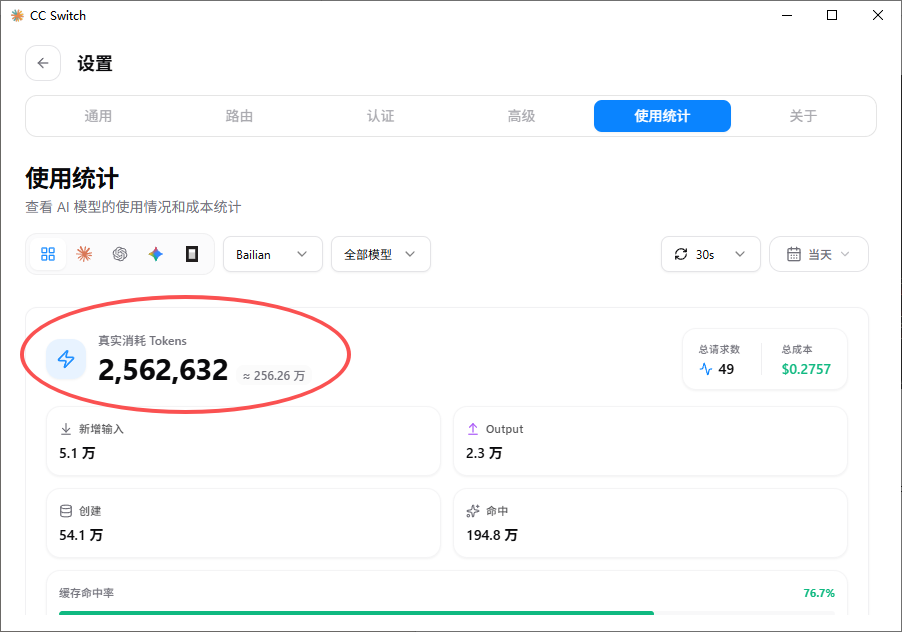
Task: Click the 设置 page title
Action: coord(95,64)
